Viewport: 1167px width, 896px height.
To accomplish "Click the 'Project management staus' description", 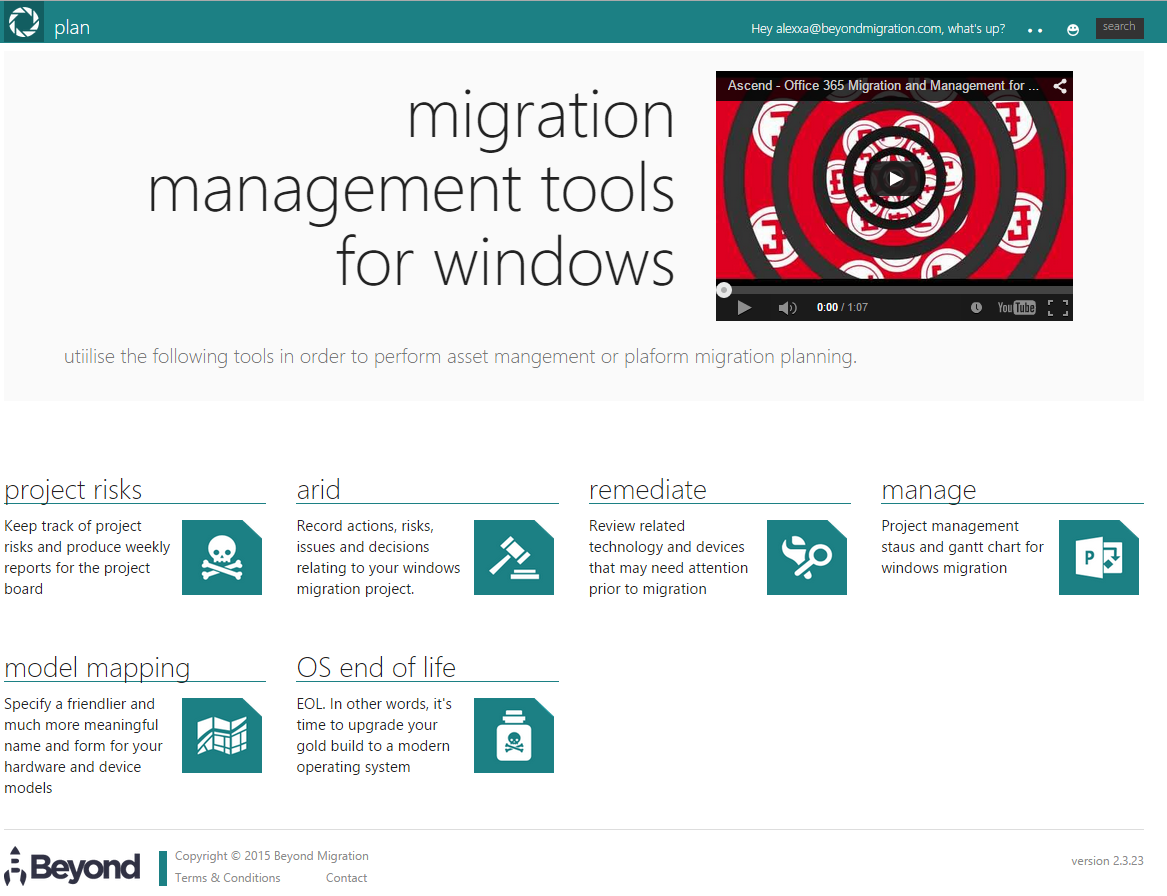I will (x=962, y=547).
